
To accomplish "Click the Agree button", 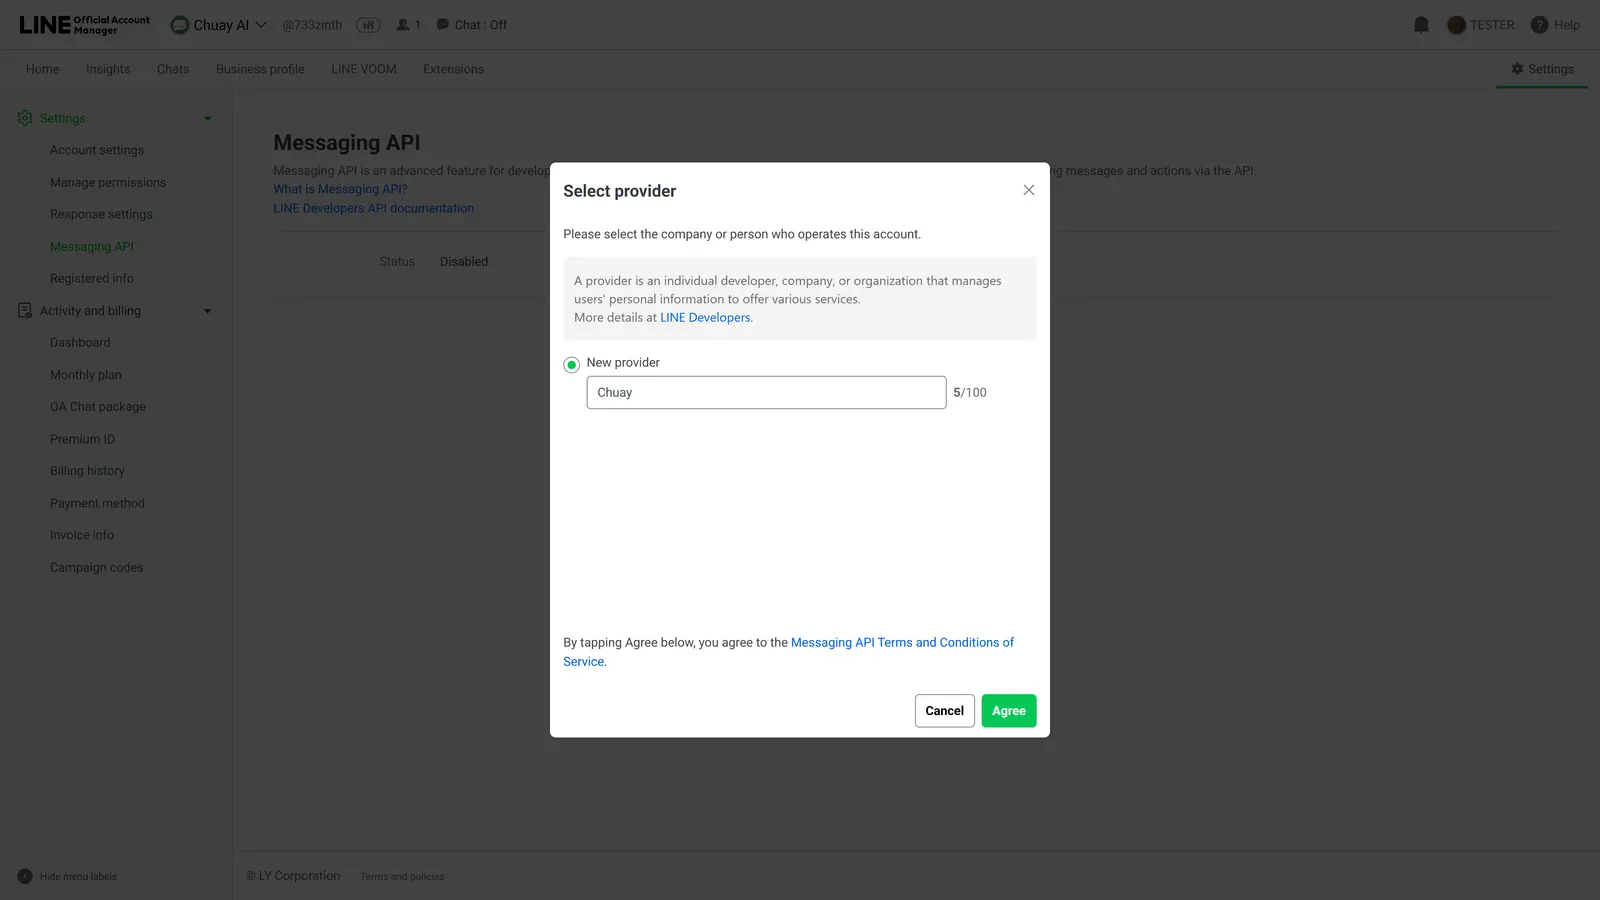I will click(1008, 711).
